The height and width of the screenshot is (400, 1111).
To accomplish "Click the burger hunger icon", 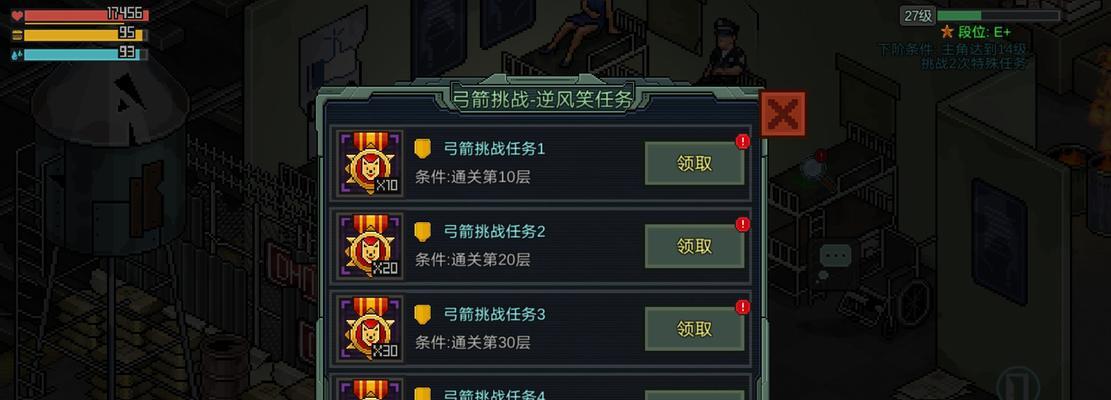I will tap(17, 35).
